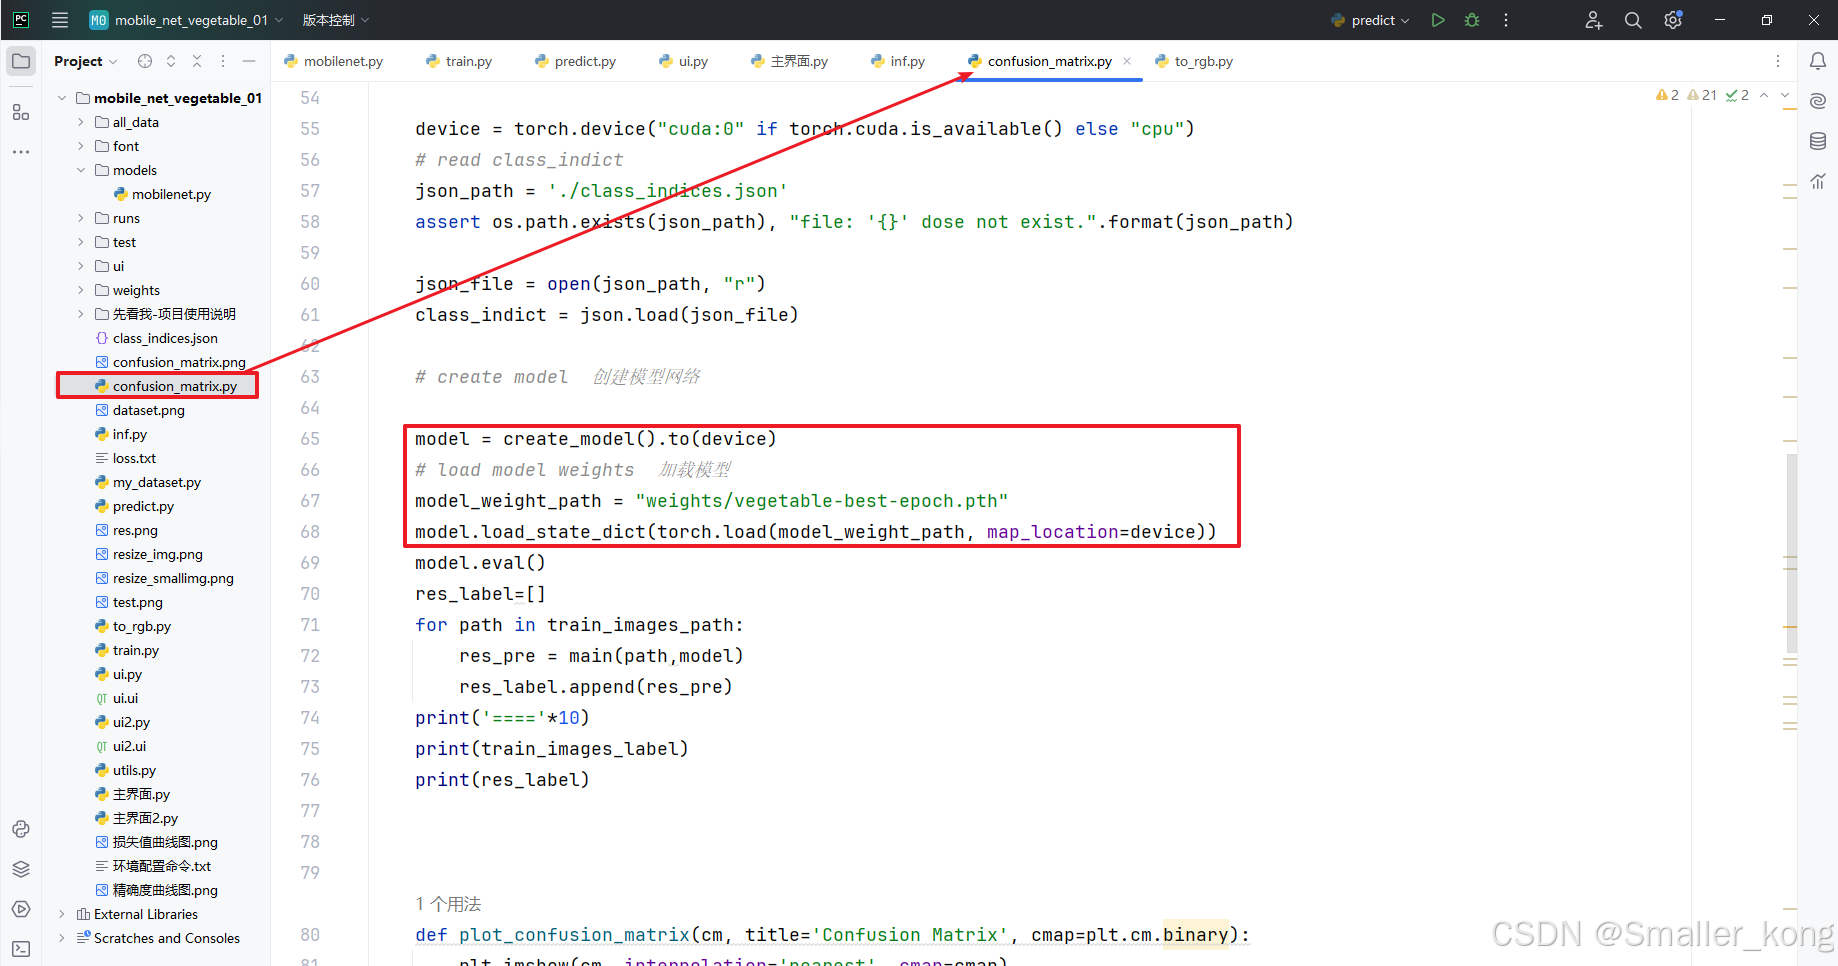Open more run actions menu
This screenshot has height=966, width=1838.
coord(1506,20)
